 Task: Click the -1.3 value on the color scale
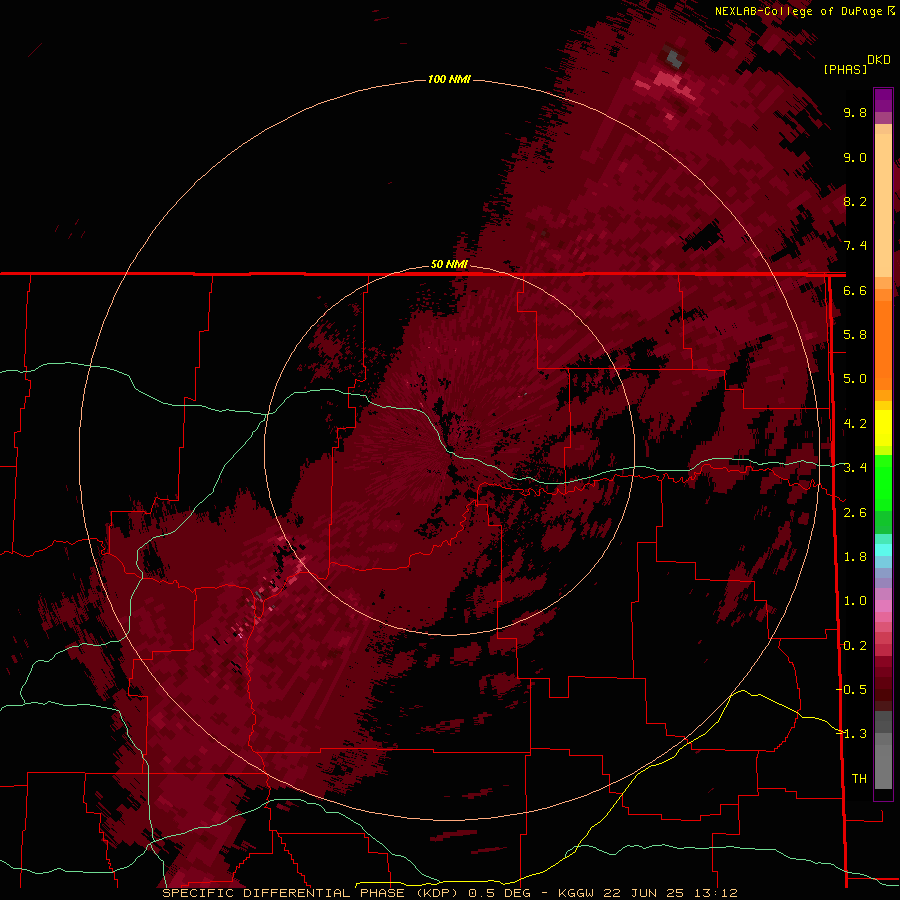852,734
